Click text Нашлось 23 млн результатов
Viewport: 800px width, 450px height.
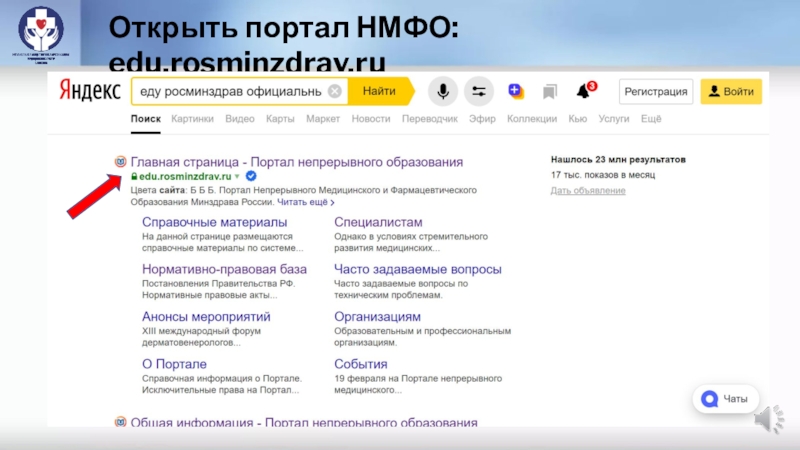click(x=618, y=160)
